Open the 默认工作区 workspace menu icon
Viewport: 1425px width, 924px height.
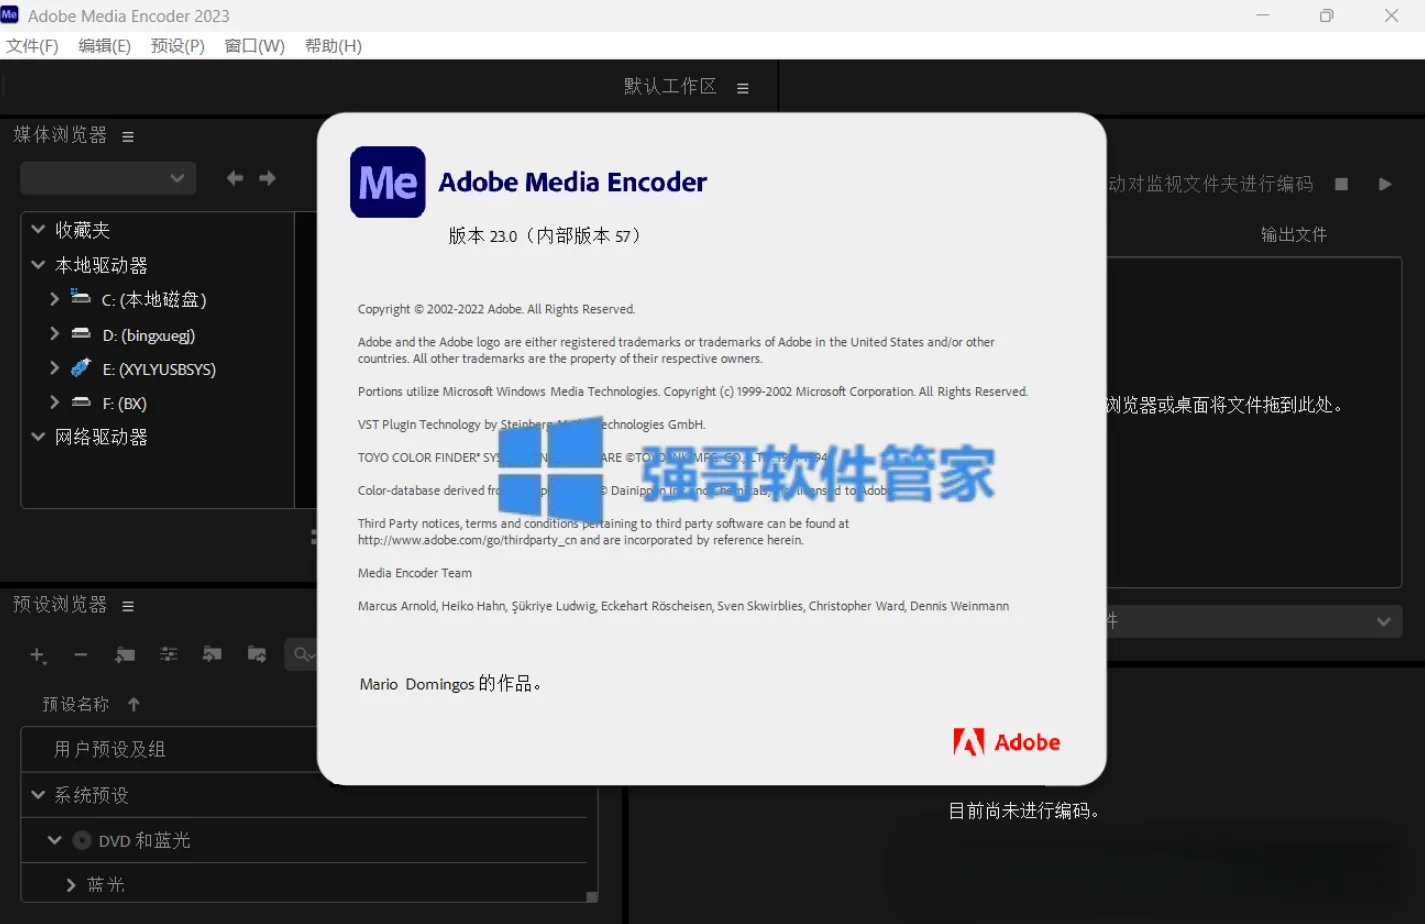tap(743, 88)
